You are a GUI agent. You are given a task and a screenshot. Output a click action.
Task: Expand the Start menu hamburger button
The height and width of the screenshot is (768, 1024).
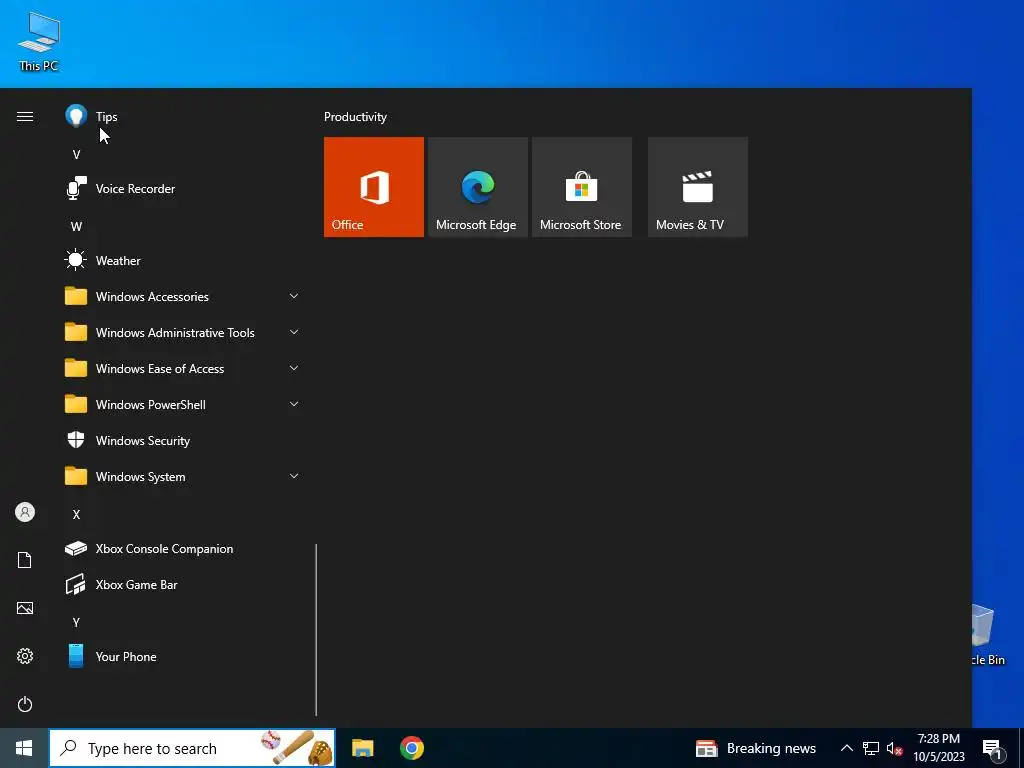click(25, 117)
